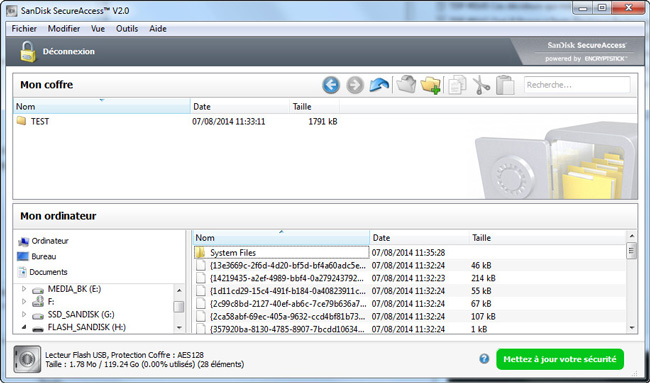Click the file list vertical scrollbar thumb
The height and width of the screenshot is (383, 650).
pos(631,250)
